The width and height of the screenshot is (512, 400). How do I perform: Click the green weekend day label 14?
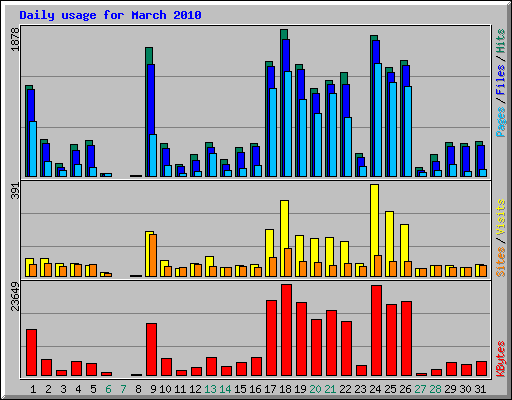(225, 389)
